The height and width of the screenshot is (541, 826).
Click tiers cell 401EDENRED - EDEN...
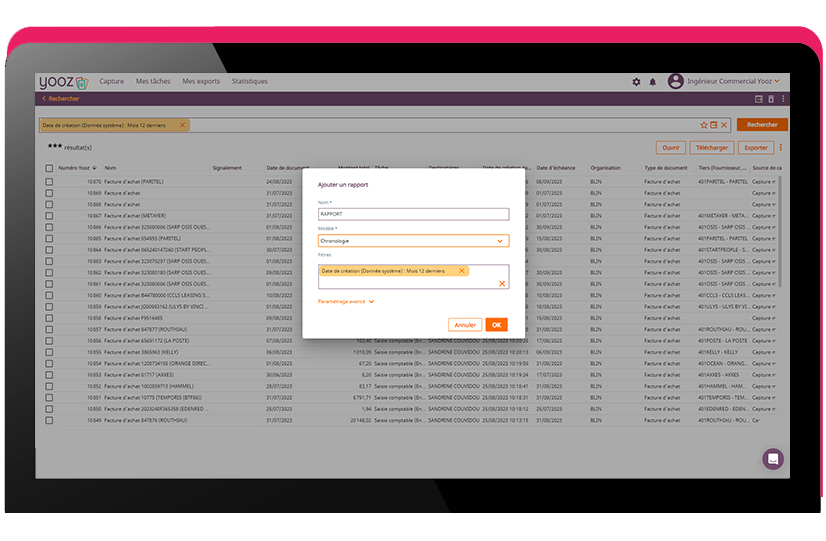pyautogui.click(x=723, y=409)
